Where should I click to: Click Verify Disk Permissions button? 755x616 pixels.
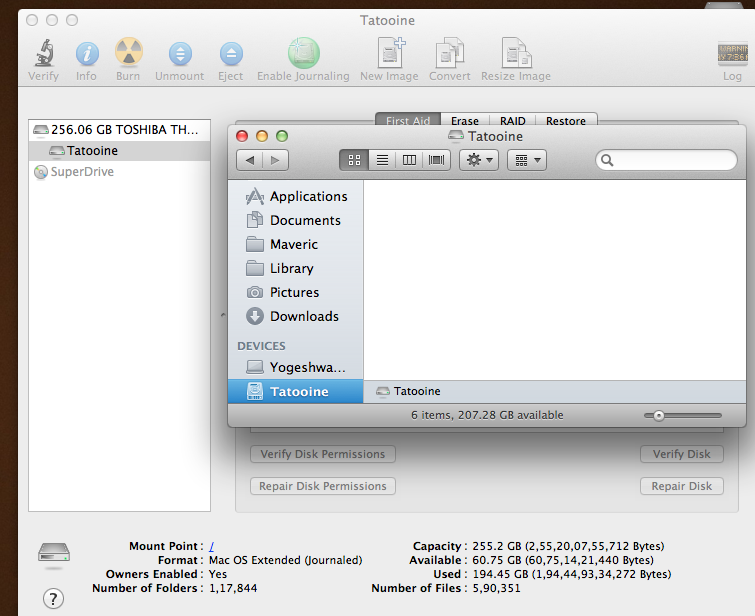point(323,454)
